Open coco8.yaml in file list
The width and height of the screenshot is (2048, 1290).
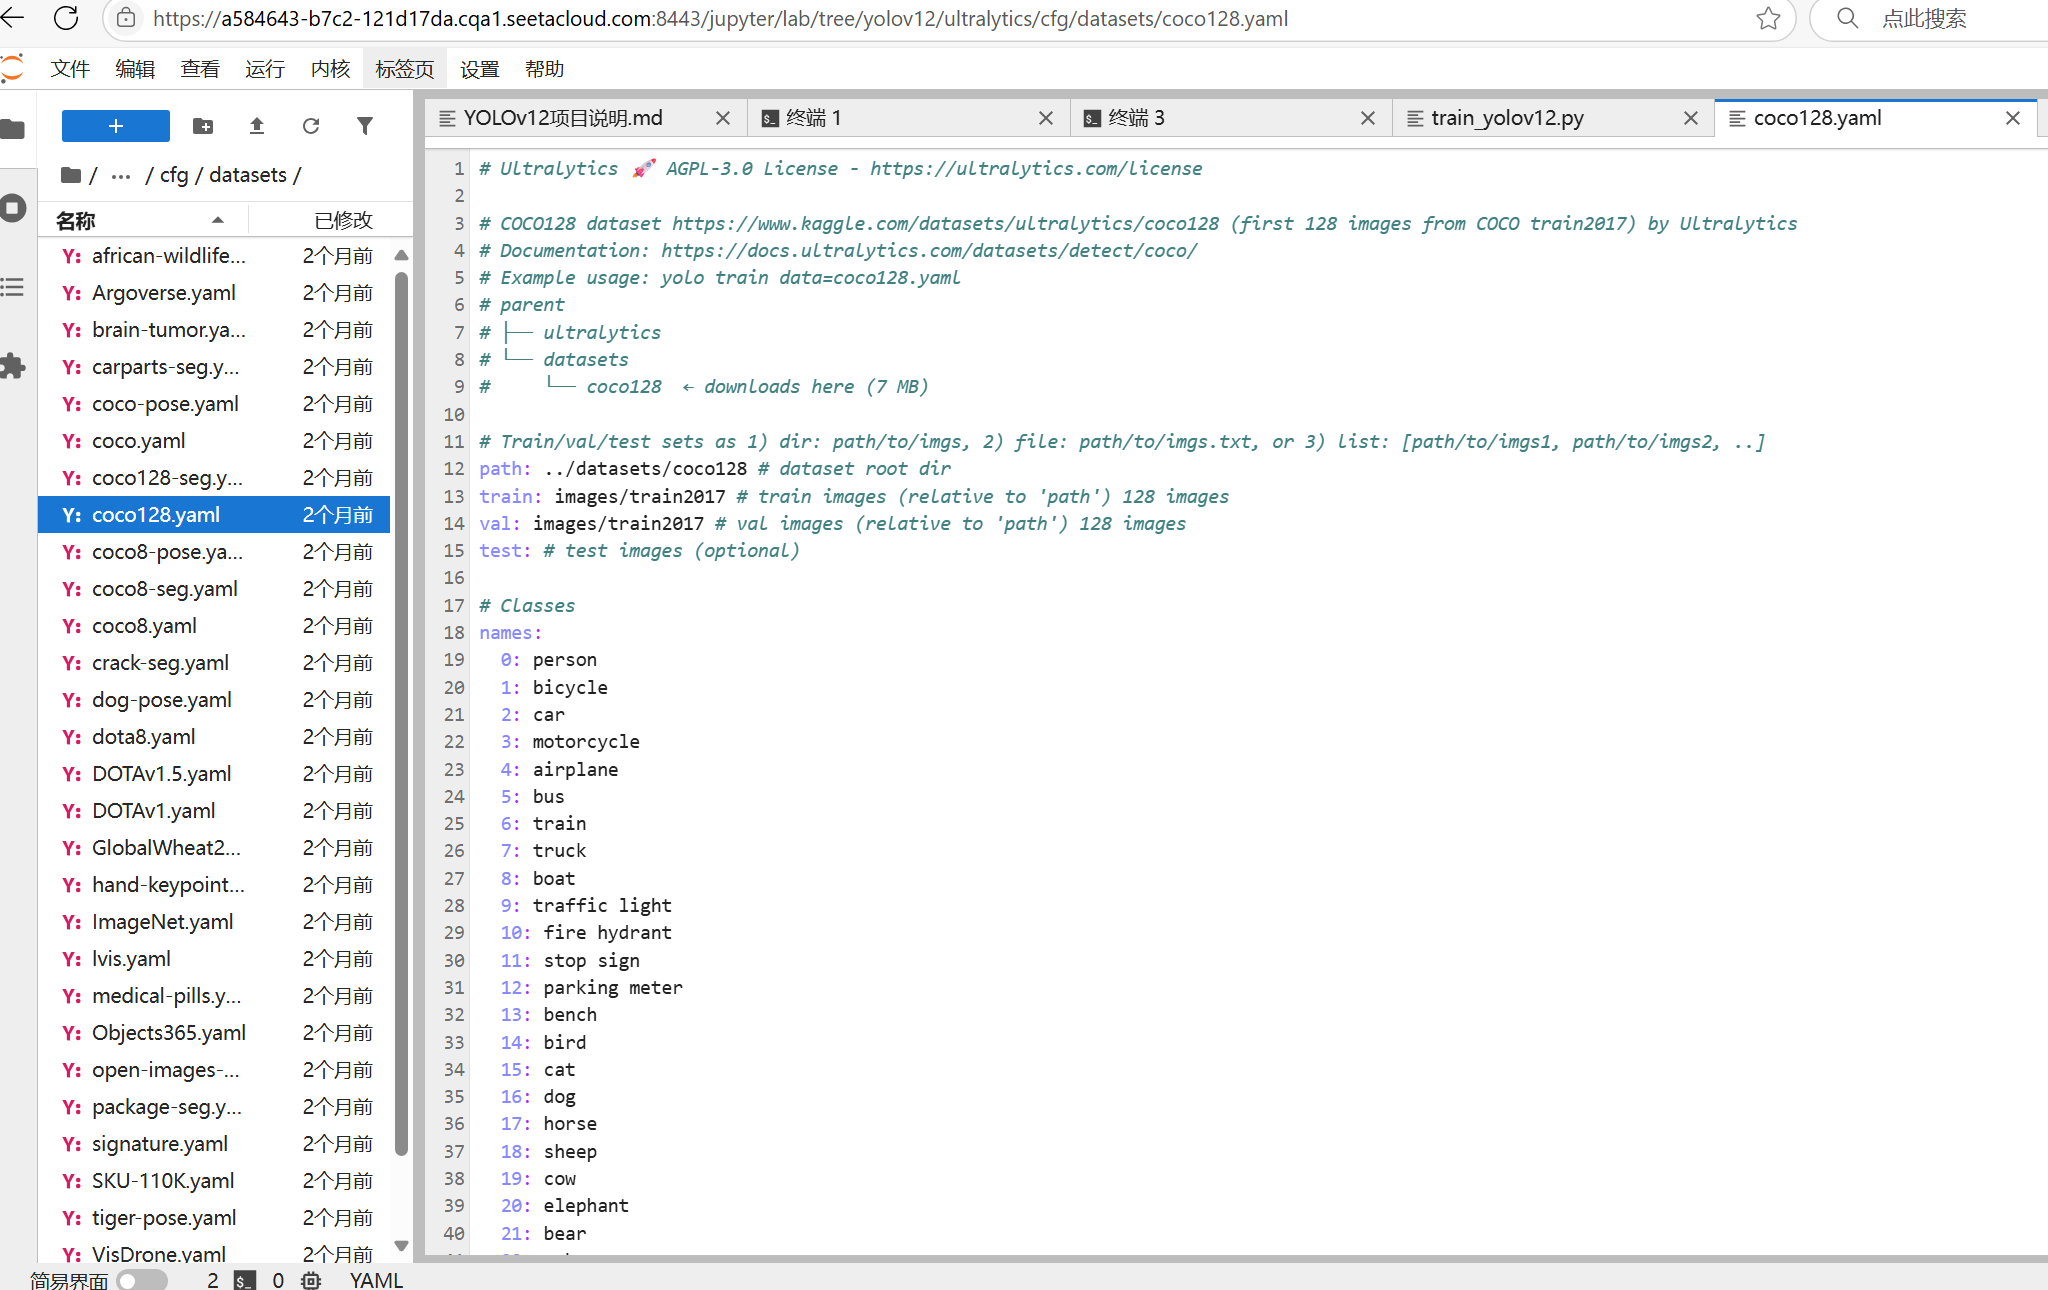click(x=144, y=626)
